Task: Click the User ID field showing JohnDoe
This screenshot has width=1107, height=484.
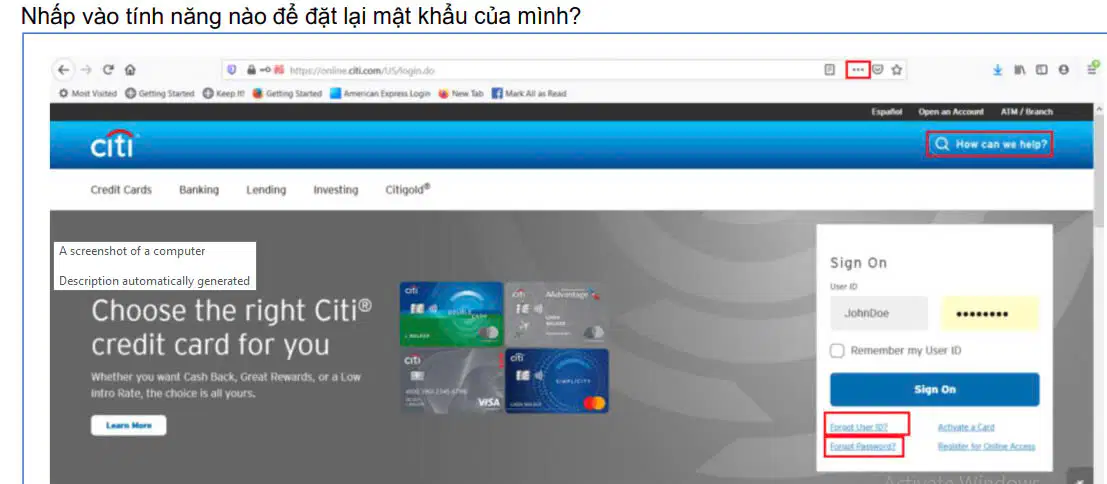Action: point(879,314)
